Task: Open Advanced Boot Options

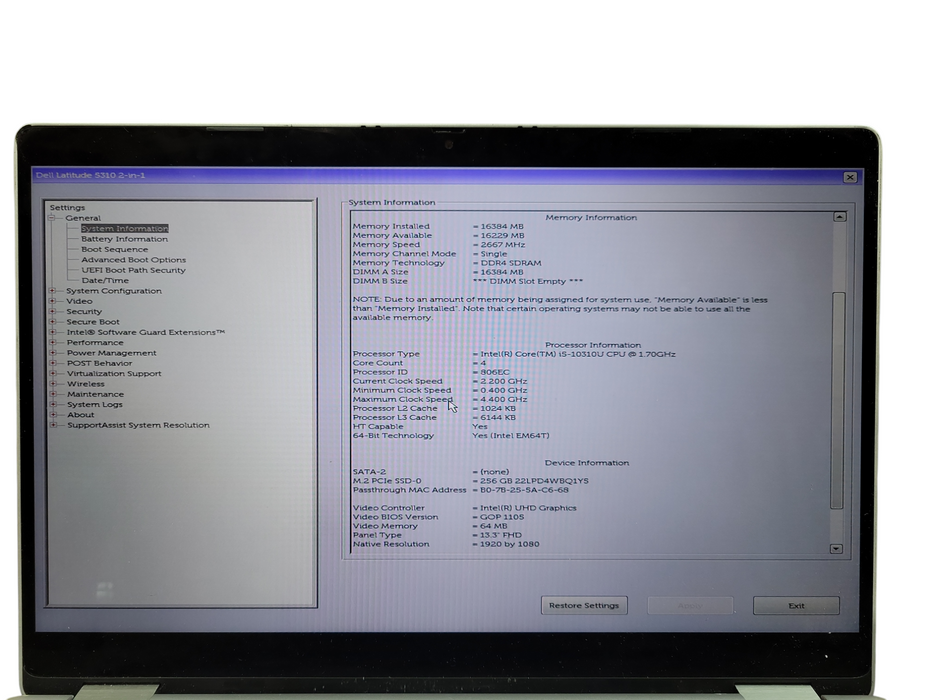Action: (x=133, y=260)
